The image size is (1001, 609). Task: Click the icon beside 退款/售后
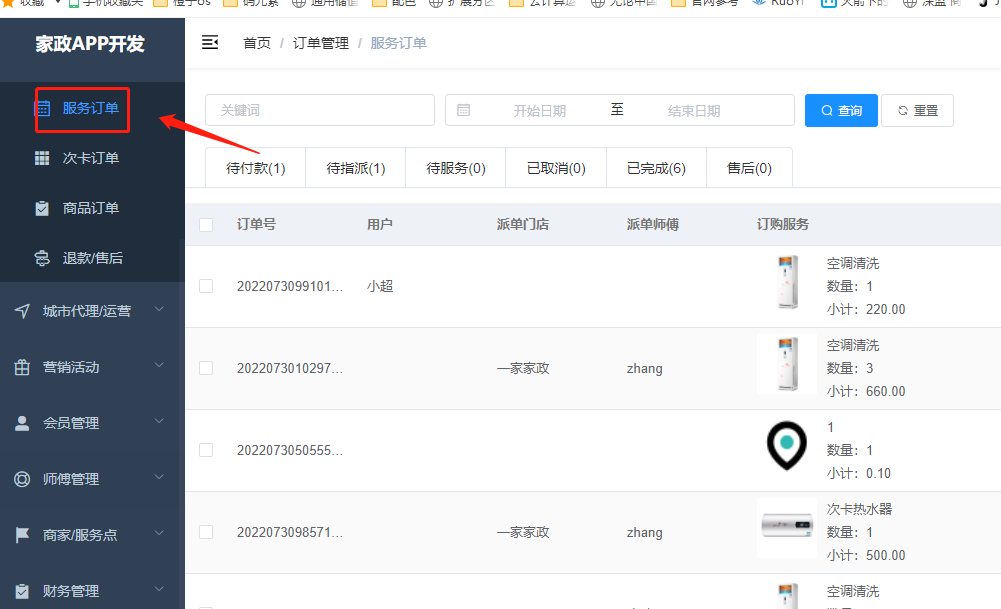(x=42, y=258)
